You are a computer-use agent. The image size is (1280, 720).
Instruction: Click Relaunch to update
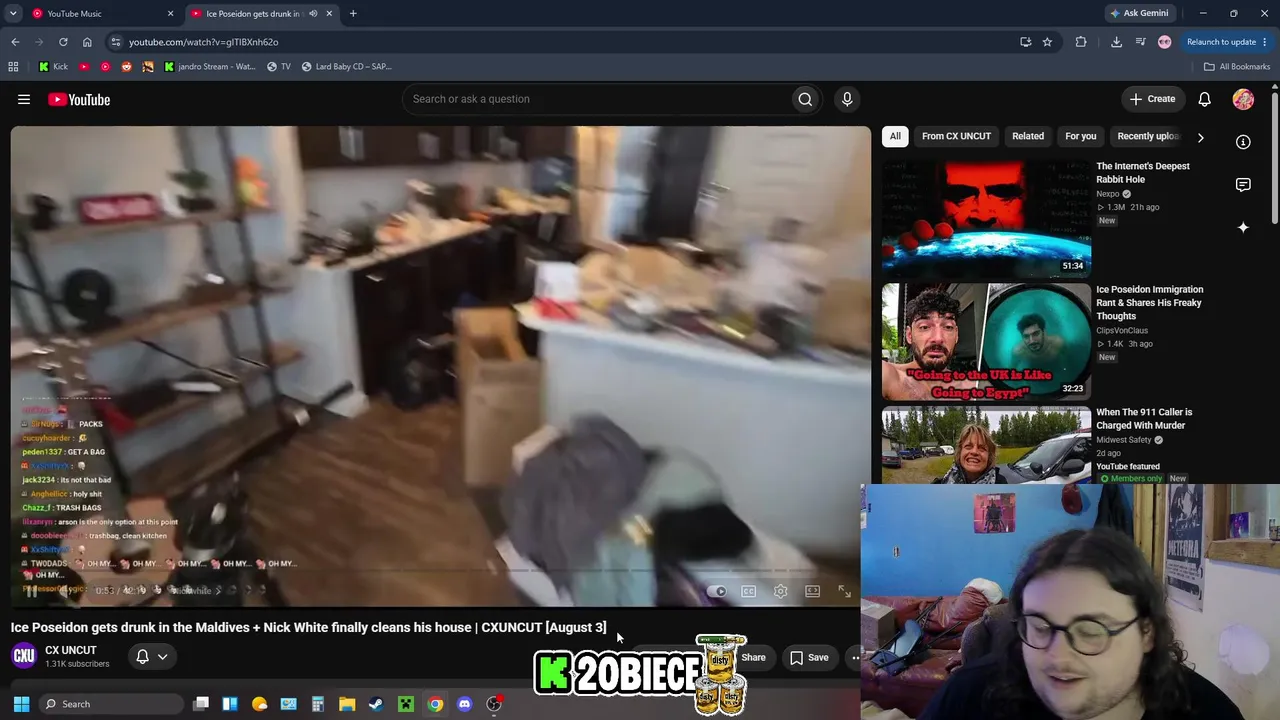coord(1221,42)
